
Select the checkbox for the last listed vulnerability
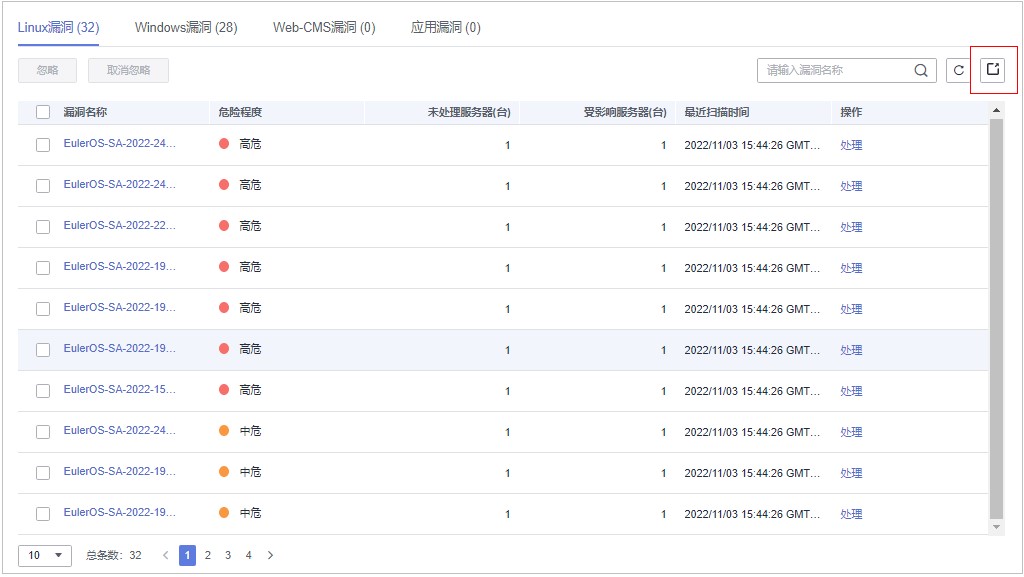pyautogui.click(x=43, y=513)
